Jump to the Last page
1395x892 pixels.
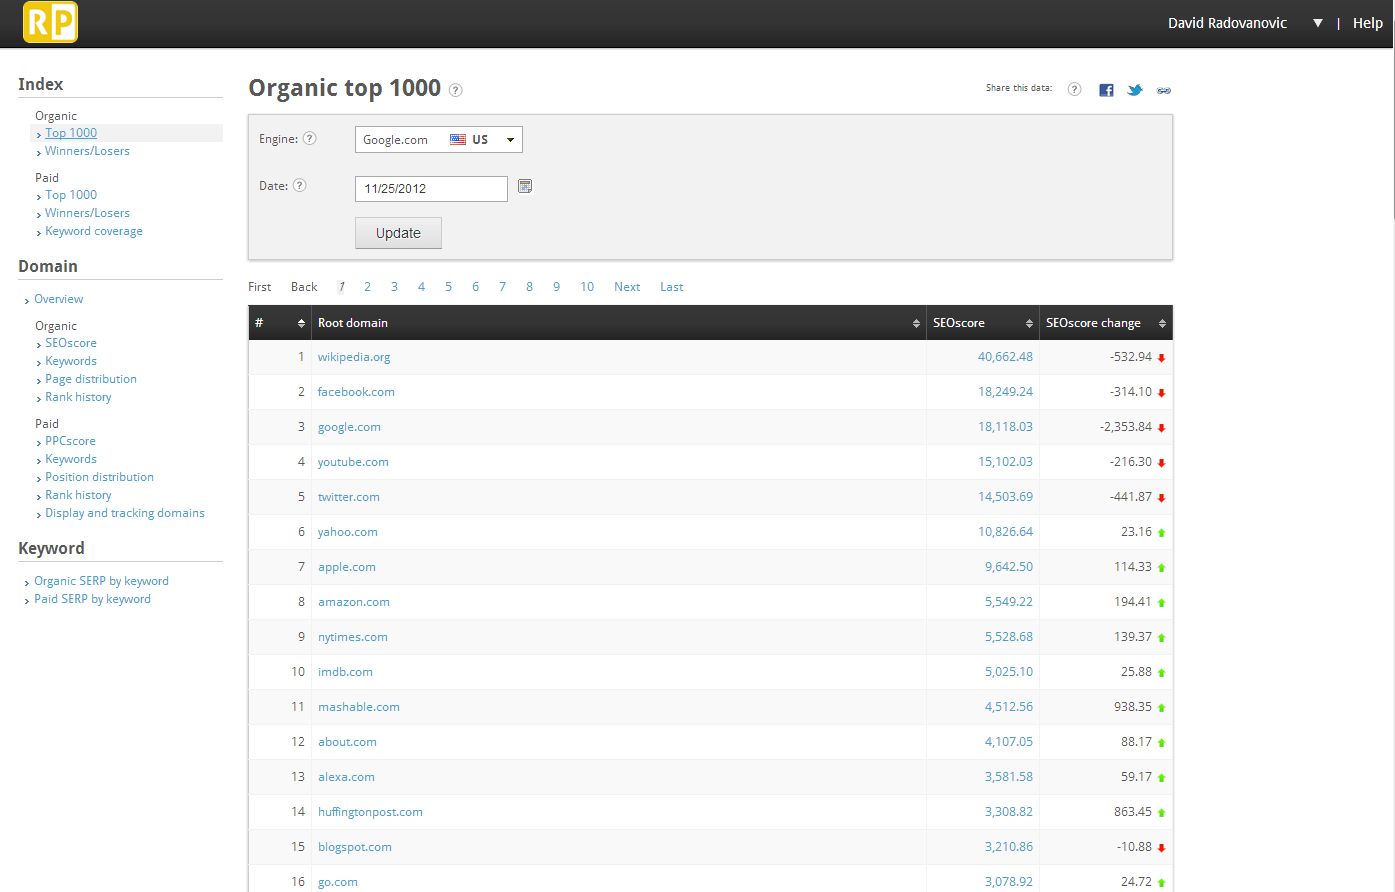click(671, 287)
